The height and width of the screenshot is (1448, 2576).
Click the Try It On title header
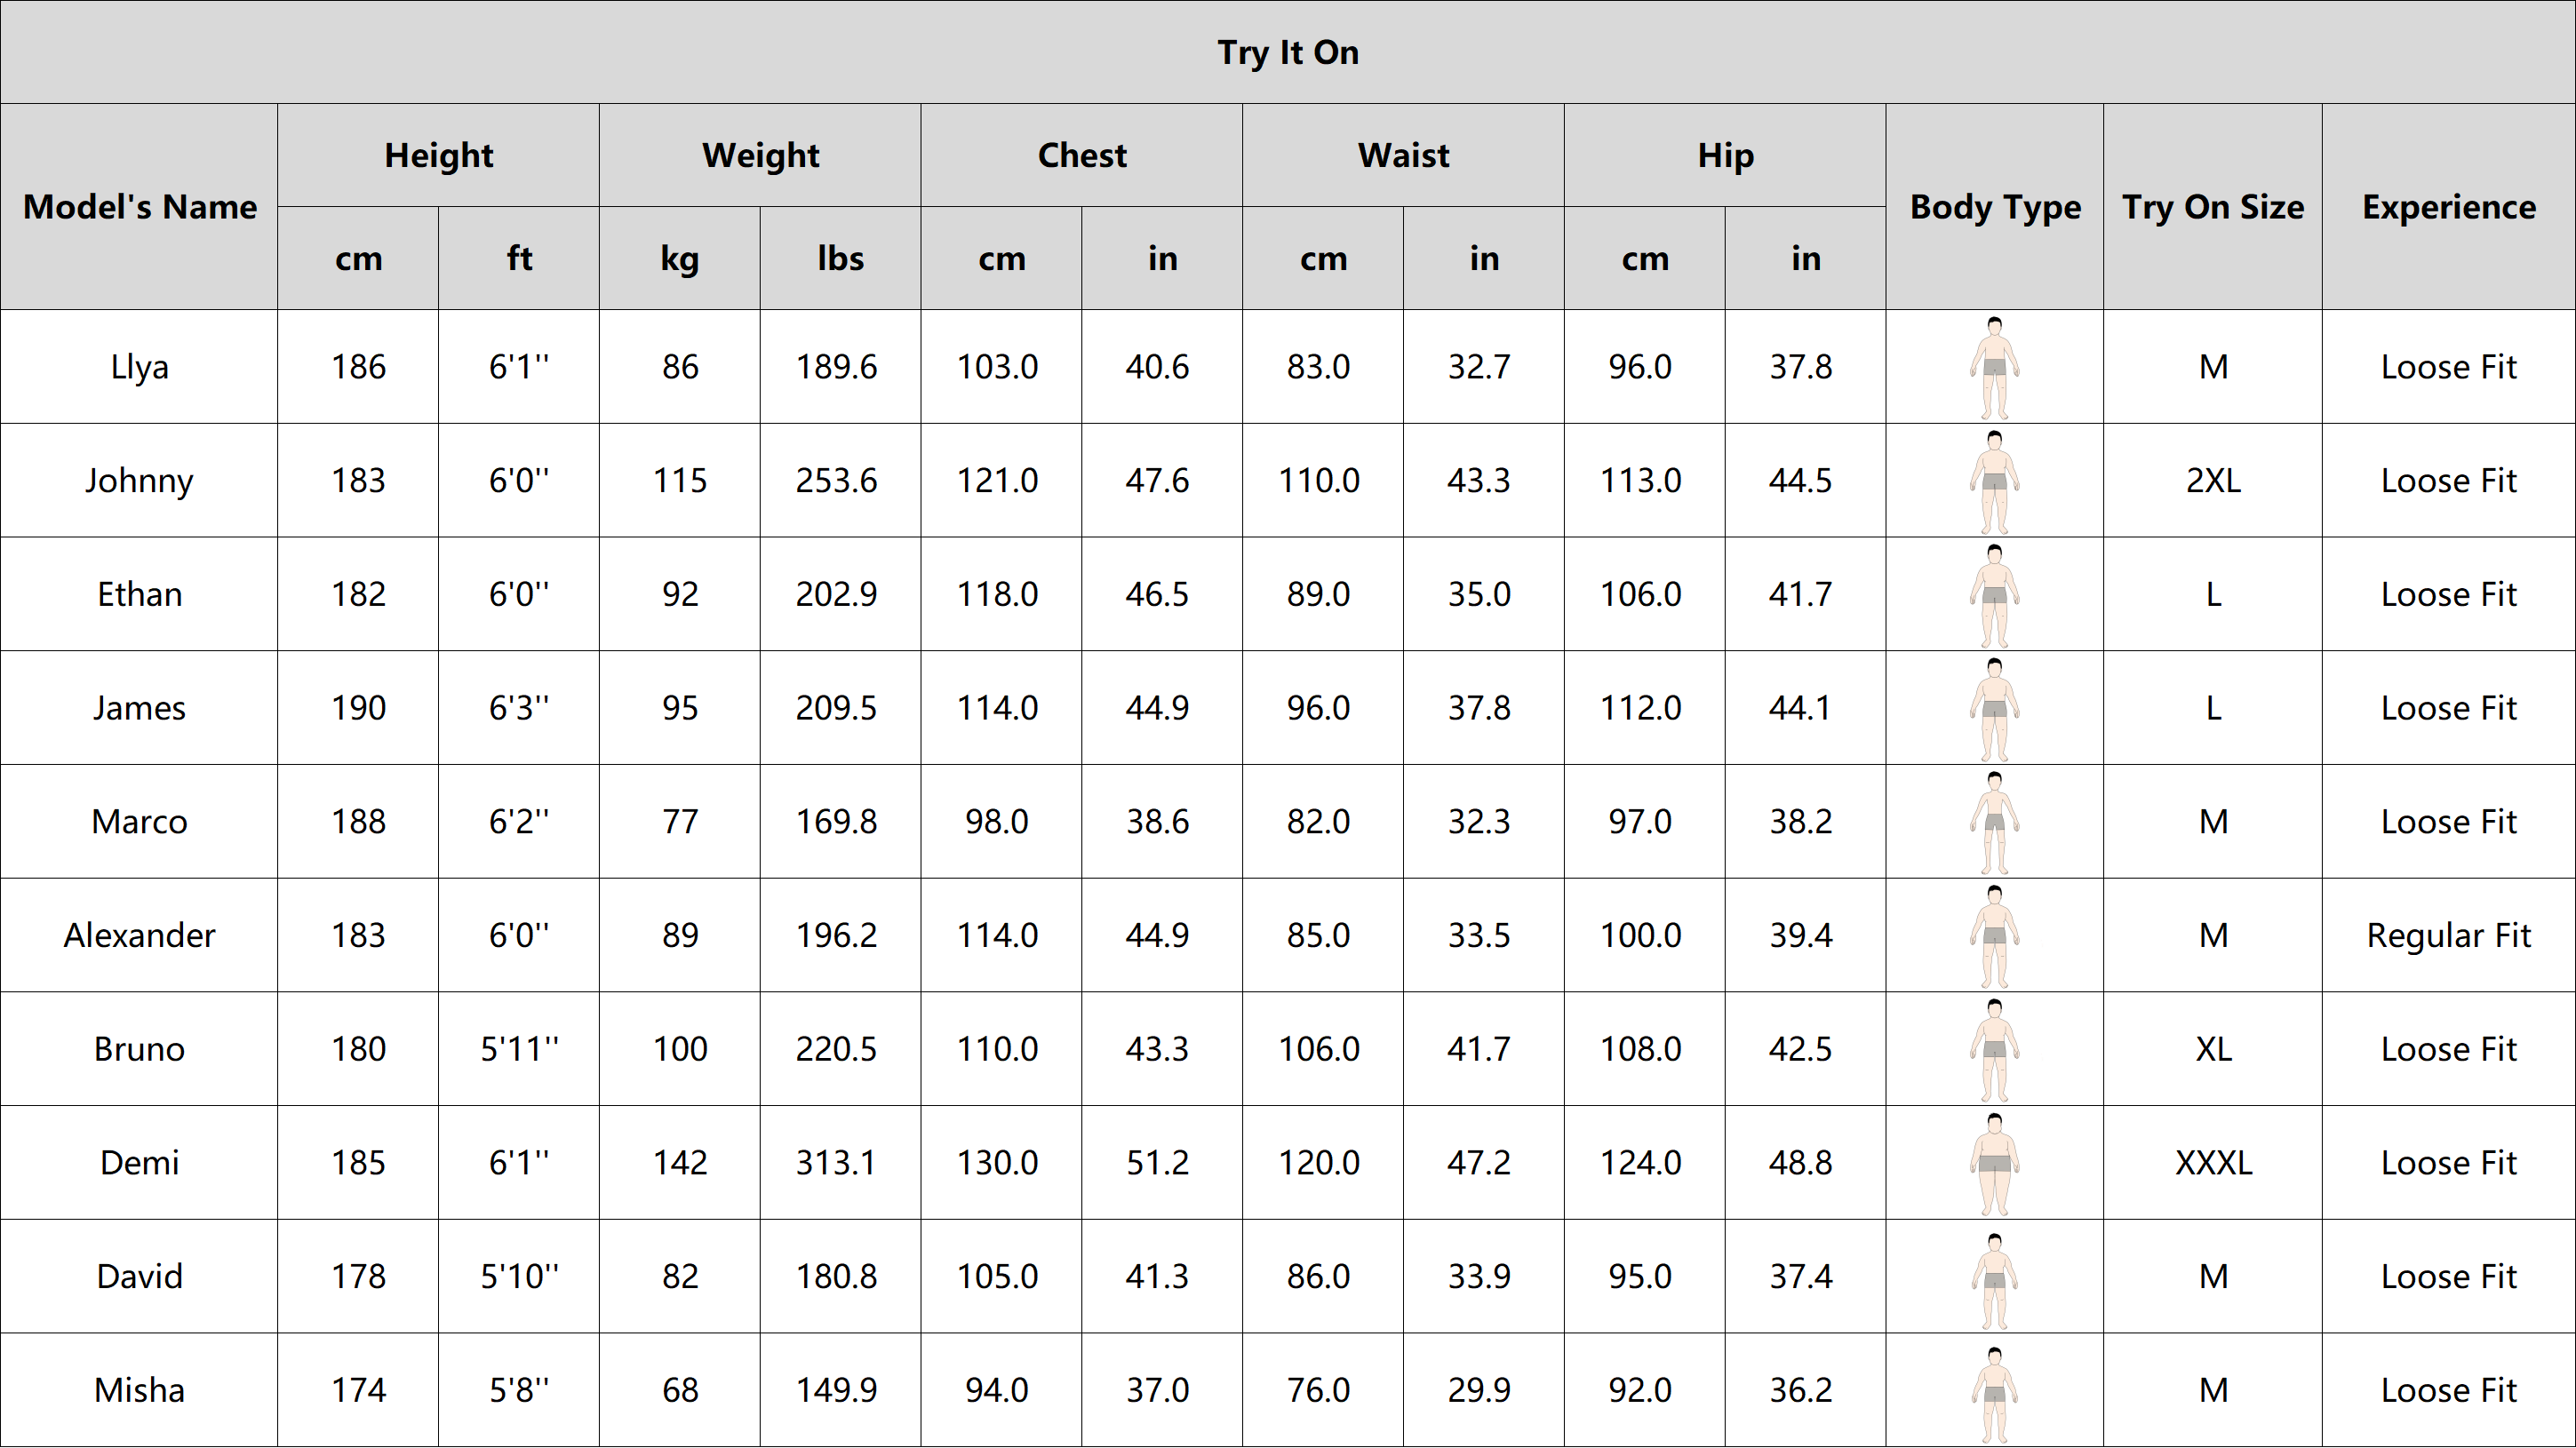pyautogui.click(x=1288, y=52)
